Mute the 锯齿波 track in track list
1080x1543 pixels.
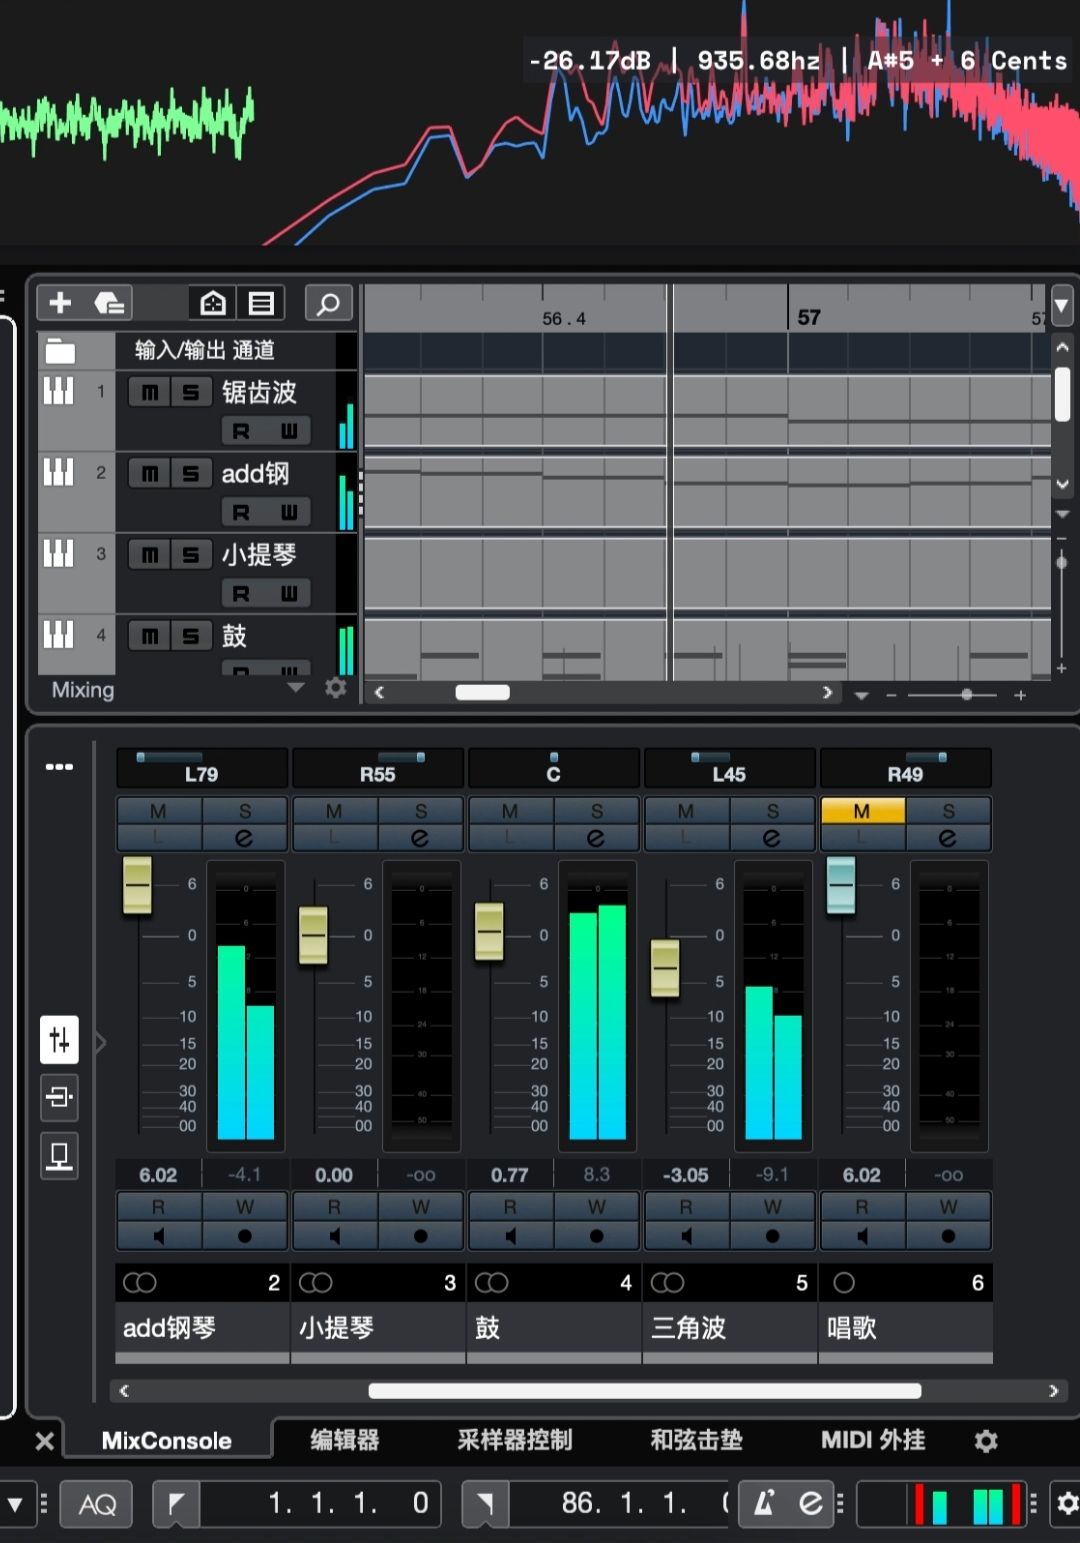(150, 392)
